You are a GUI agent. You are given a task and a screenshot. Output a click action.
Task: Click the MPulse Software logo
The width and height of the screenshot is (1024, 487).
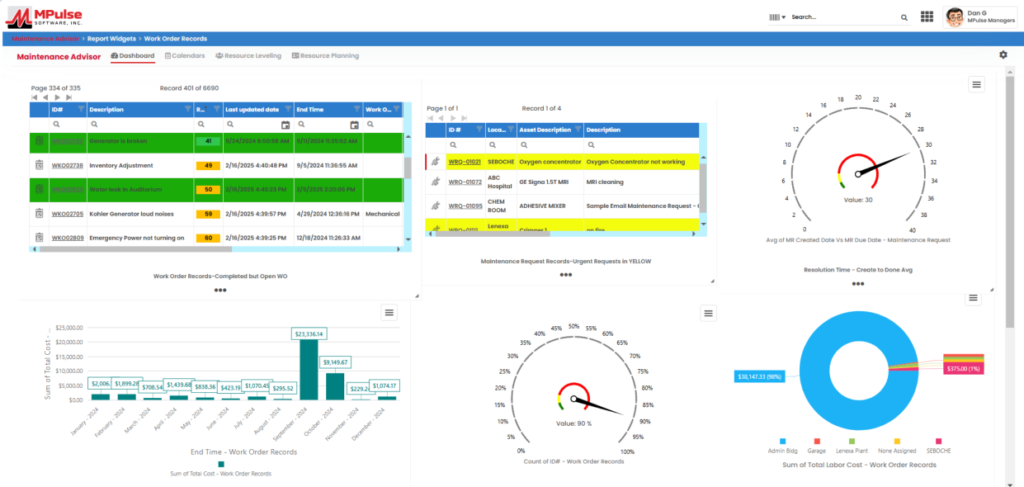44,17
